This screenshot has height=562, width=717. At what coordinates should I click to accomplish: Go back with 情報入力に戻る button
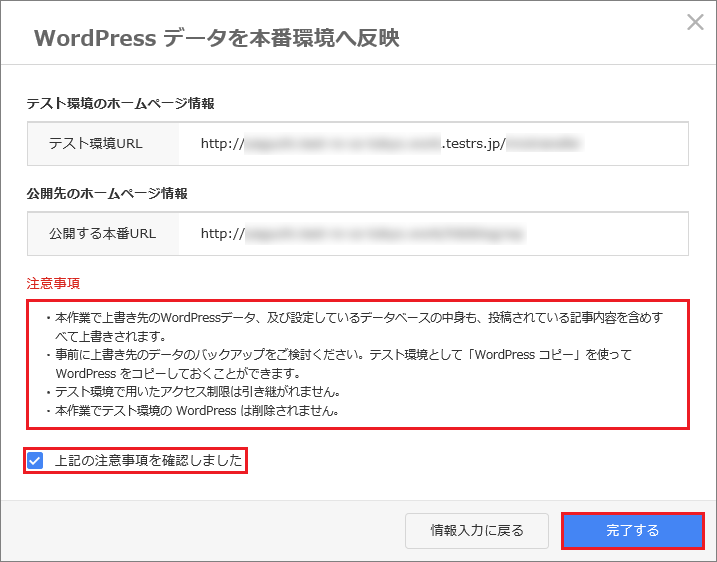(x=476, y=530)
